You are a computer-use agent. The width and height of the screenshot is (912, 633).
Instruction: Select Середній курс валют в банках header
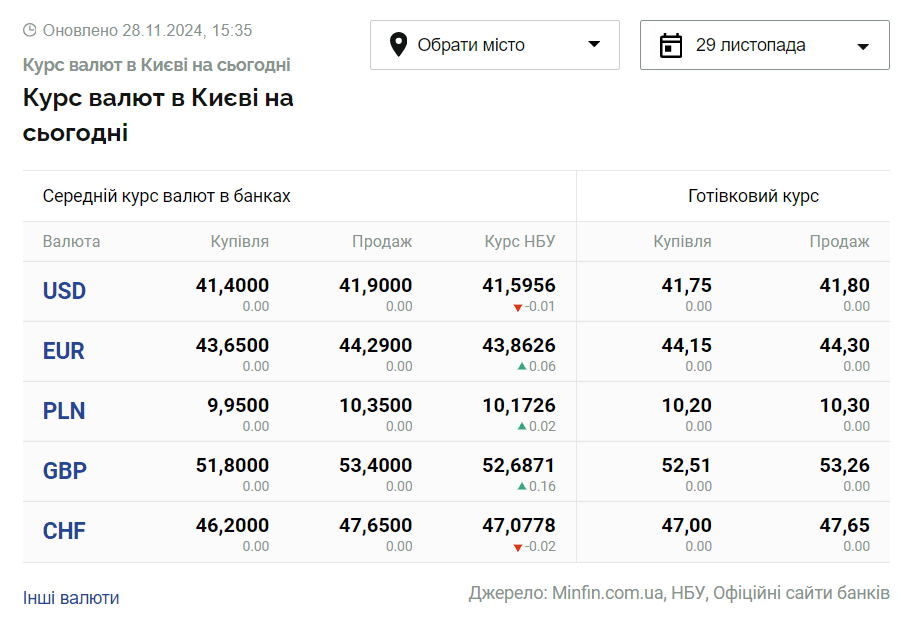click(166, 196)
